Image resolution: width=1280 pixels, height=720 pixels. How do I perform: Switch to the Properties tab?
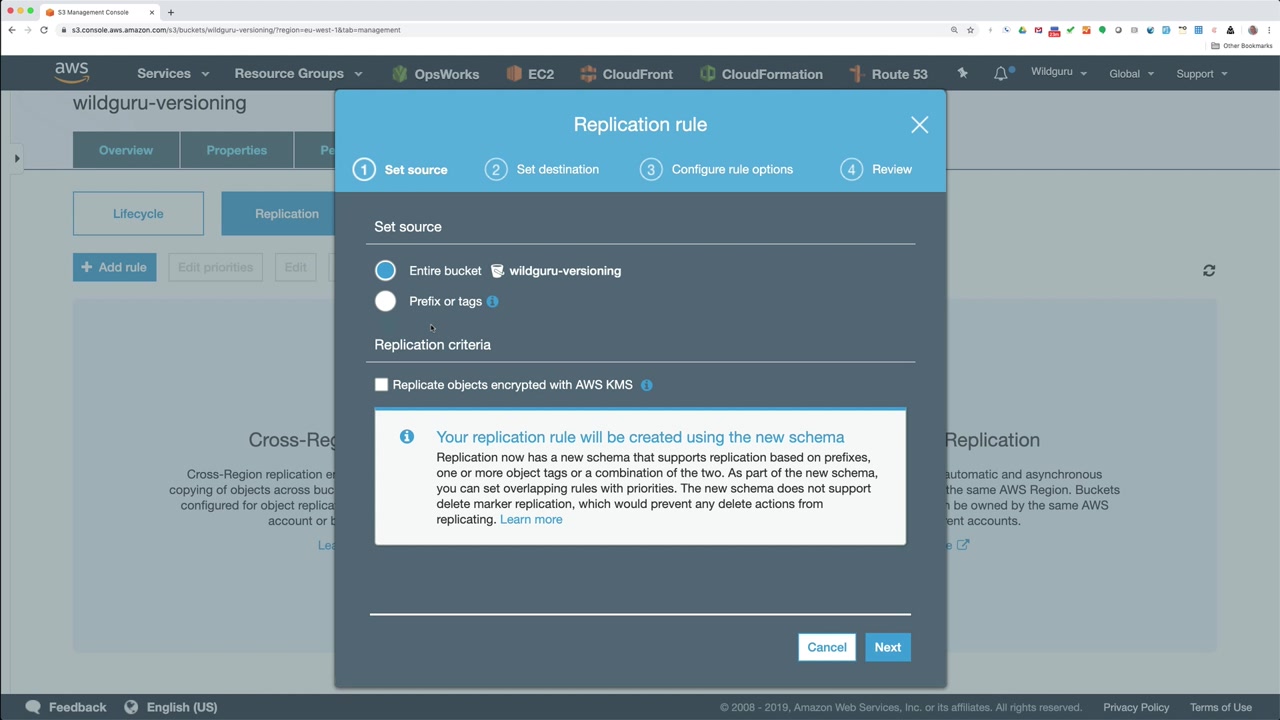point(237,150)
